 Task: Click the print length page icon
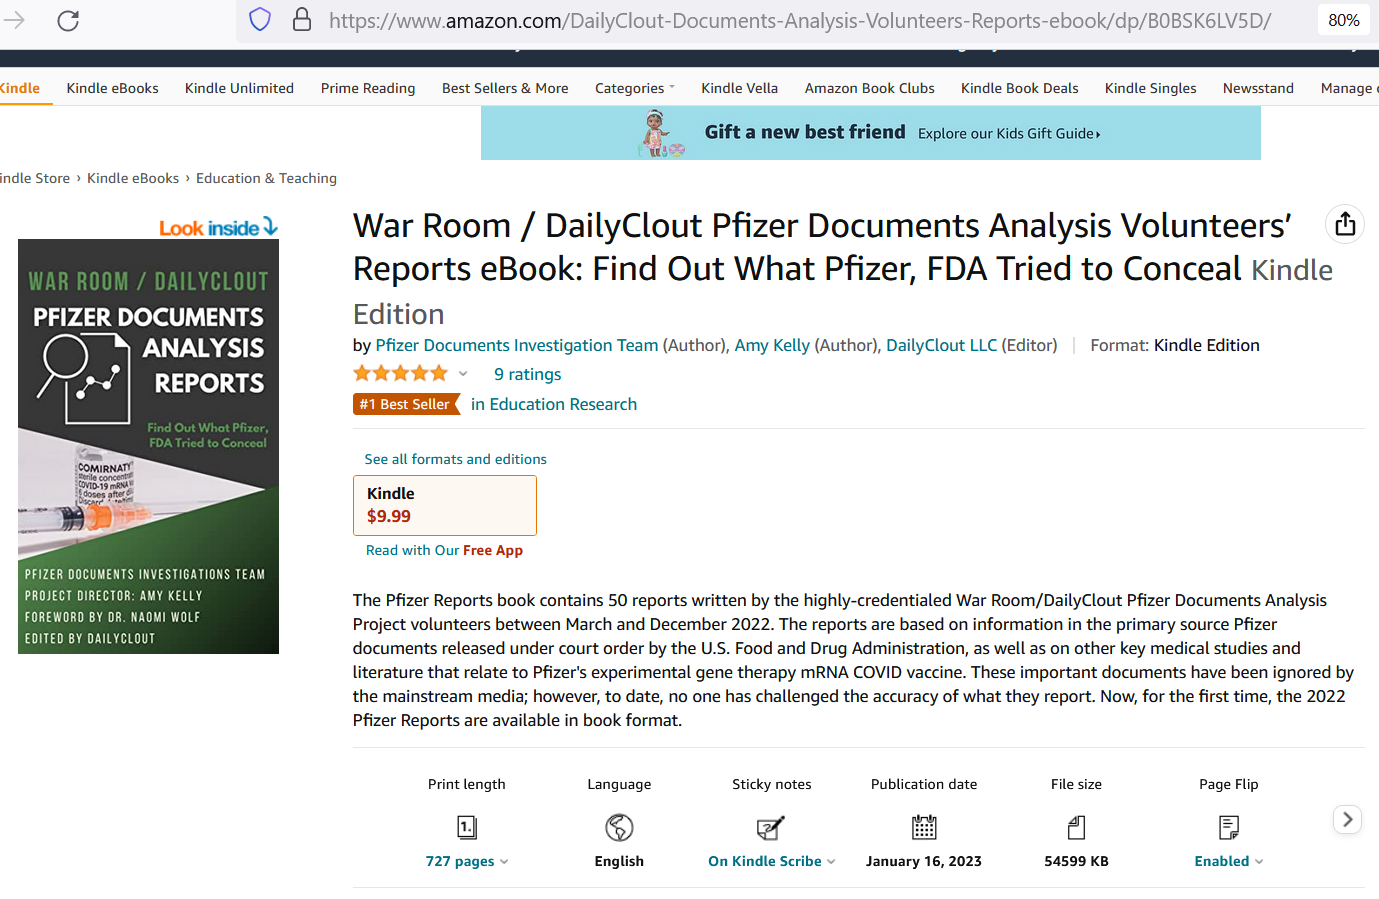tap(467, 827)
